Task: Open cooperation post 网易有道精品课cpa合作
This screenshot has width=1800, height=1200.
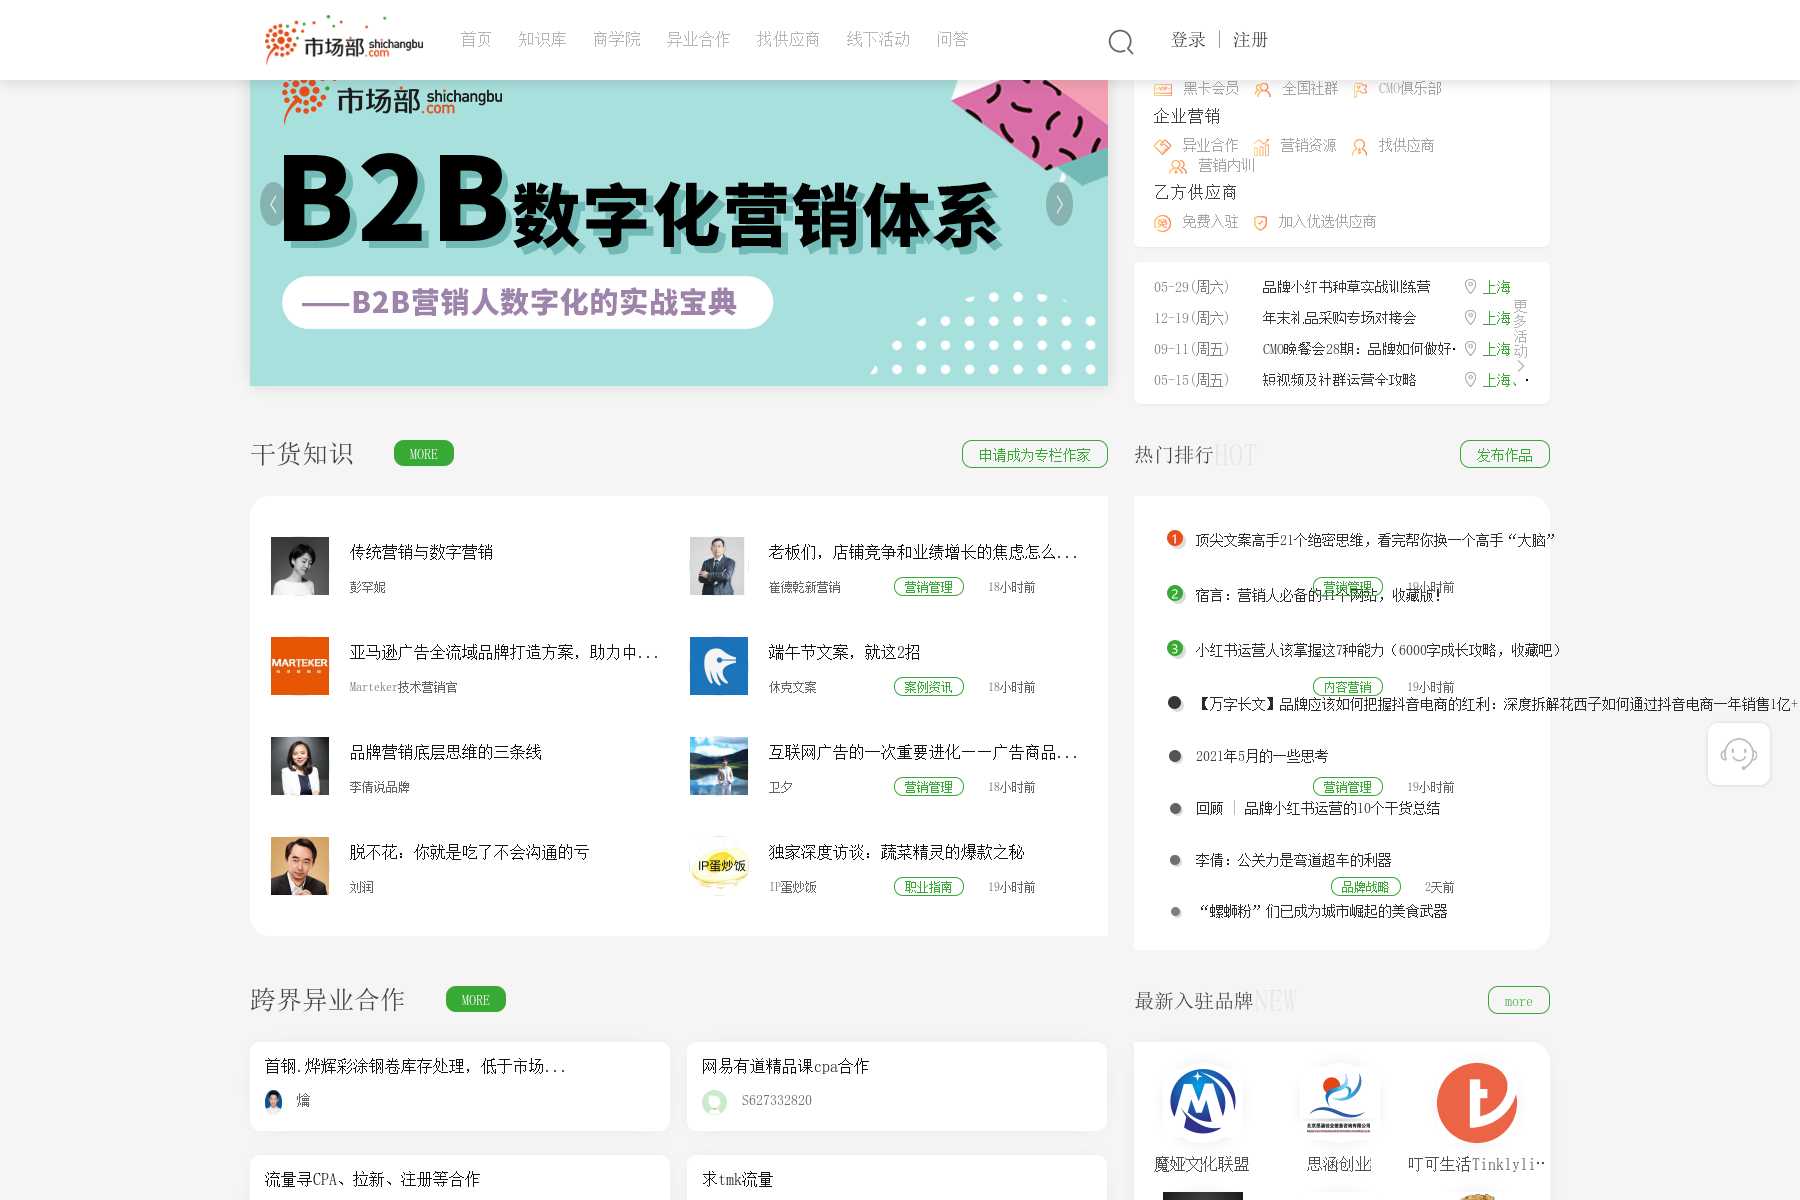Action: coord(785,1066)
